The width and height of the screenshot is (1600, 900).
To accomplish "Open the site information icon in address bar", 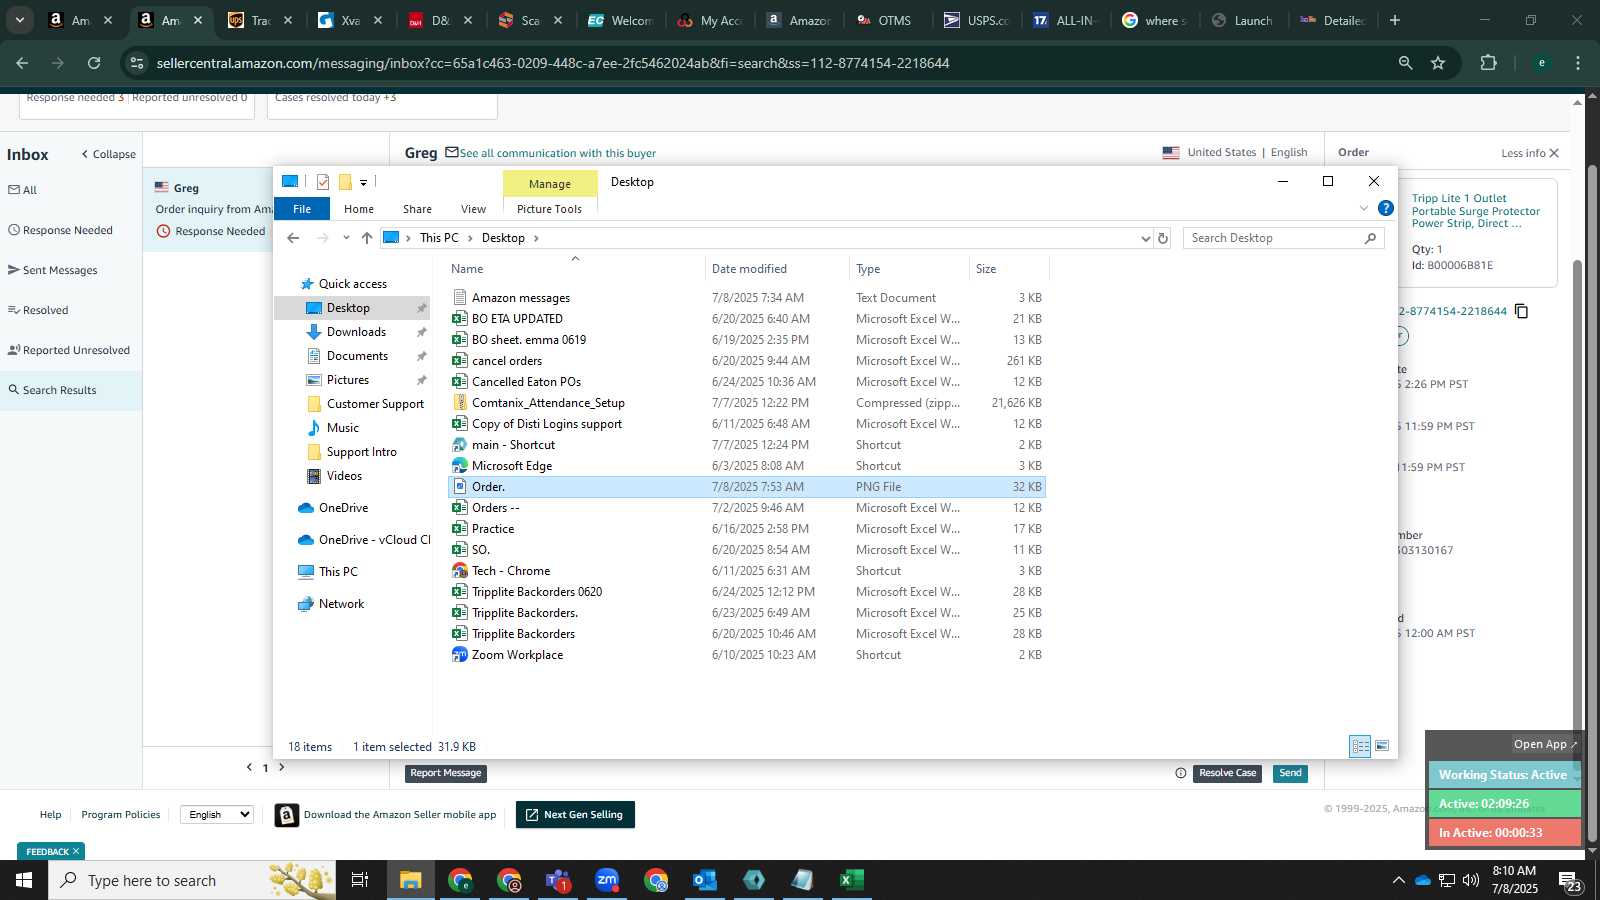I will (137, 63).
